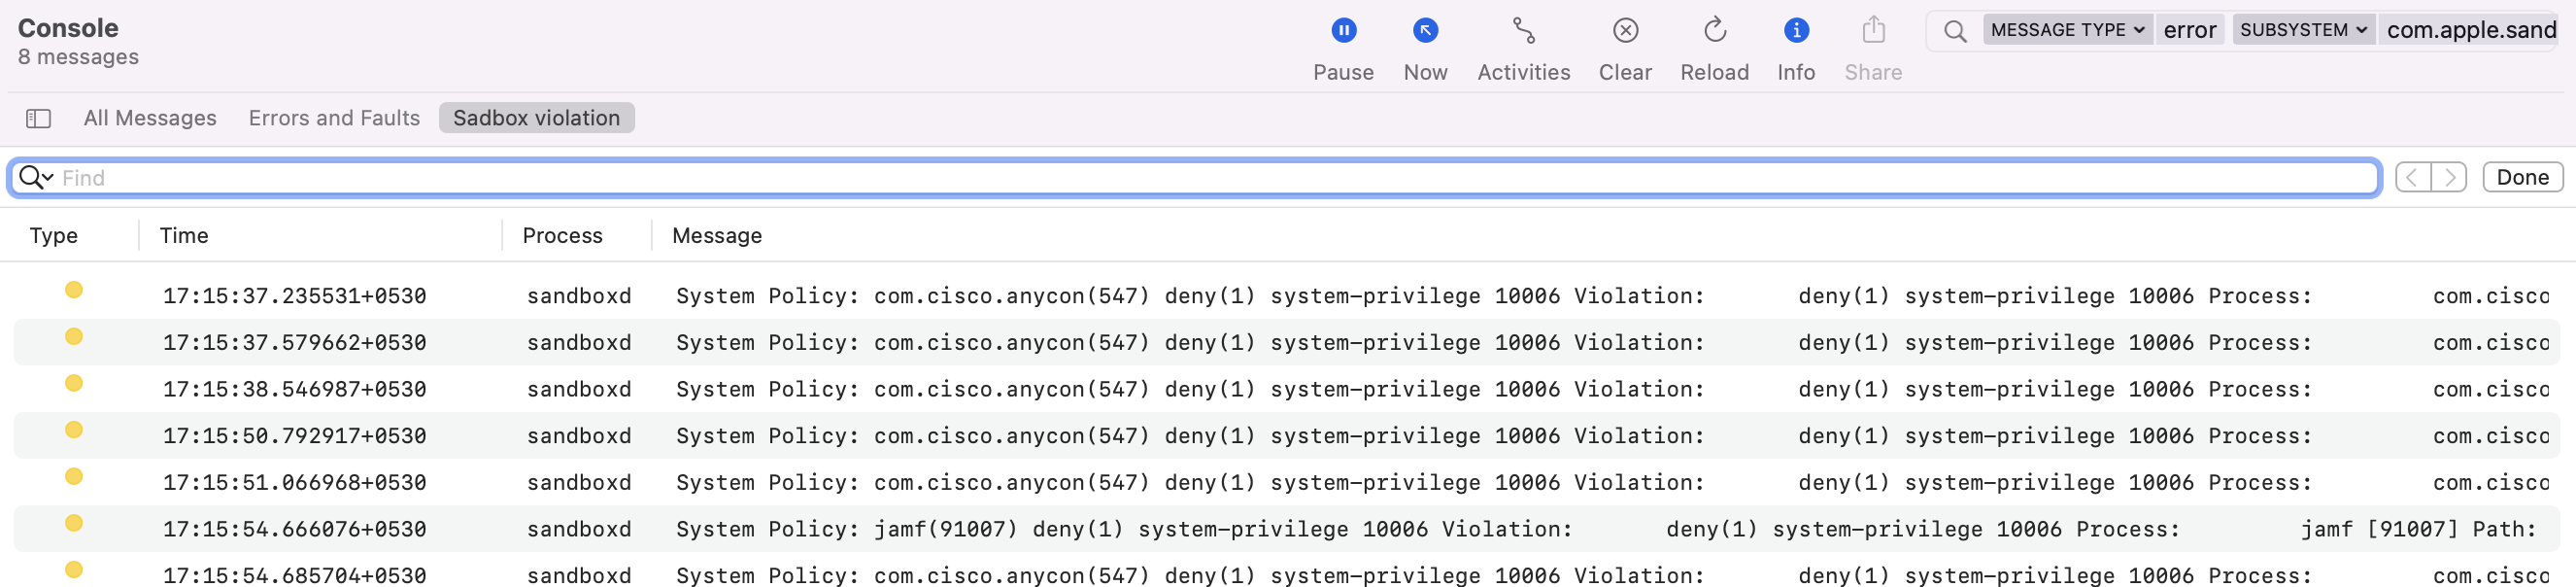2576x587 pixels.
Task: Clear the console messages
Action: tap(1625, 31)
